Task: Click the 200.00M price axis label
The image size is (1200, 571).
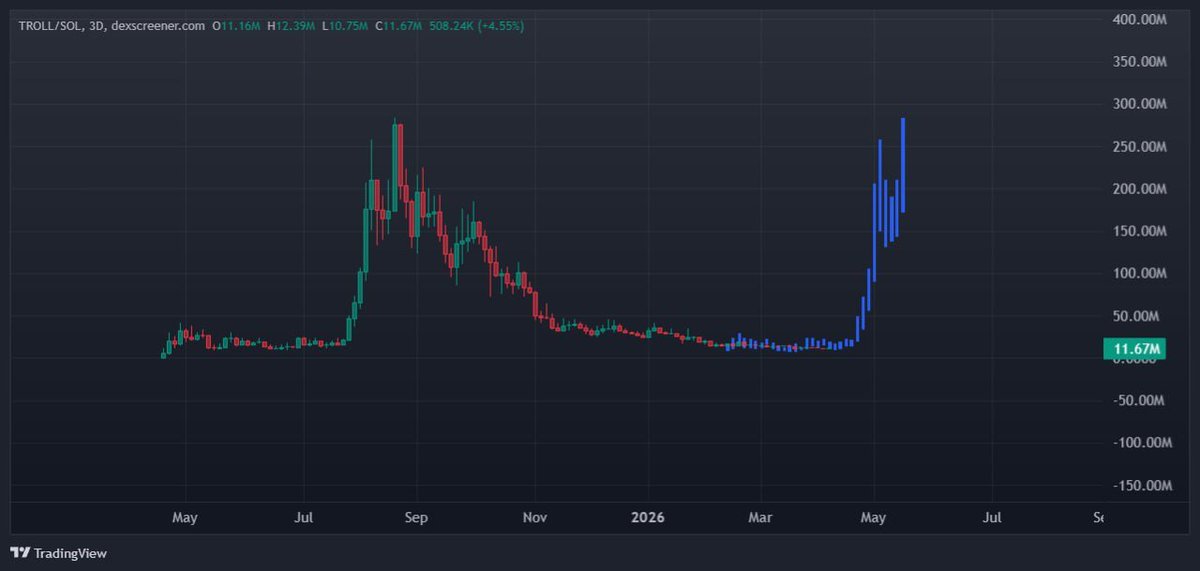Action: [1139, 189]
